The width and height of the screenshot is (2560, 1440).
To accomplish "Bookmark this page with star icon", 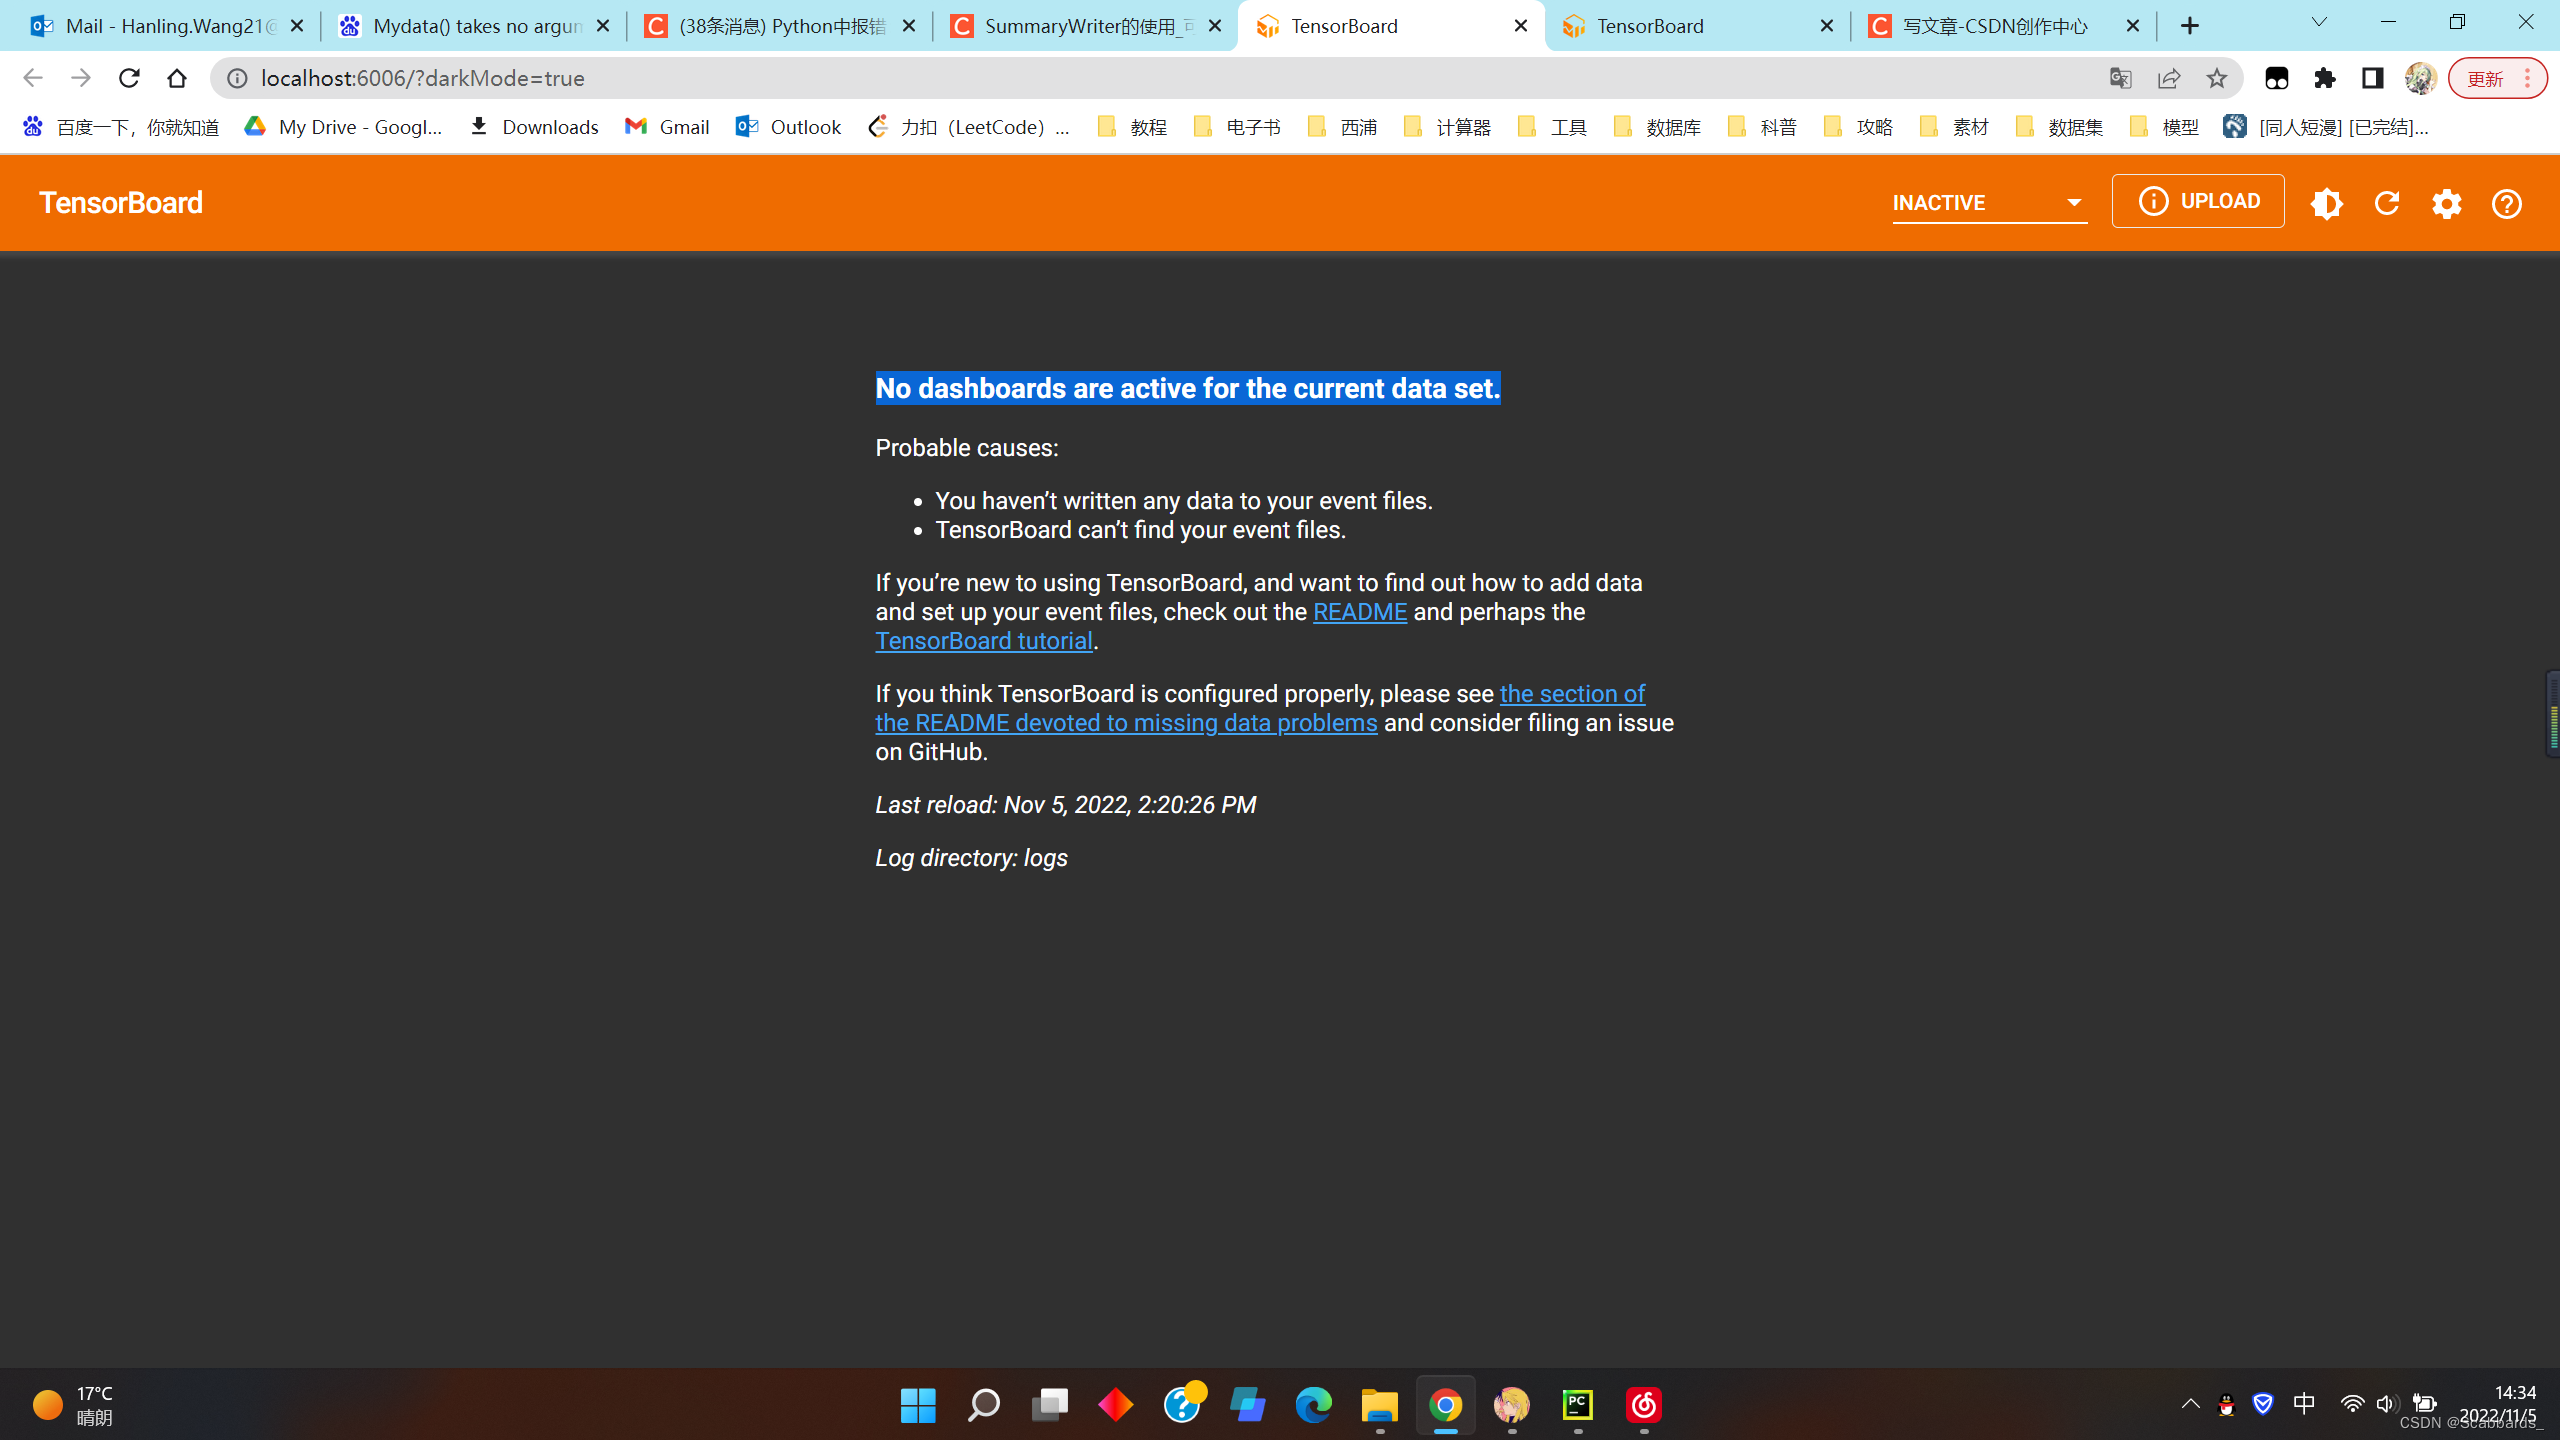I will 2217,78.
